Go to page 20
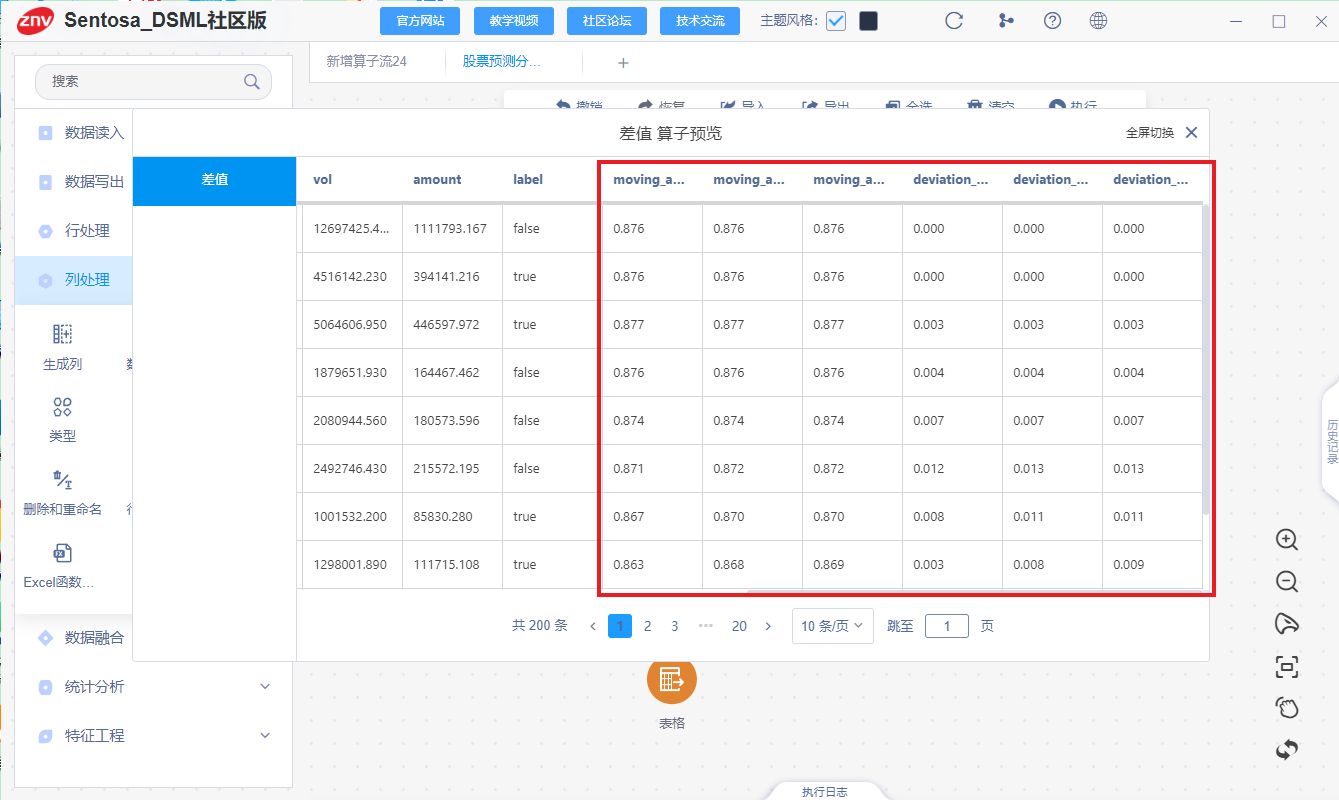The height and width of the screenshot is (800, 1339). pyautogui.click(x=739, y=626)
